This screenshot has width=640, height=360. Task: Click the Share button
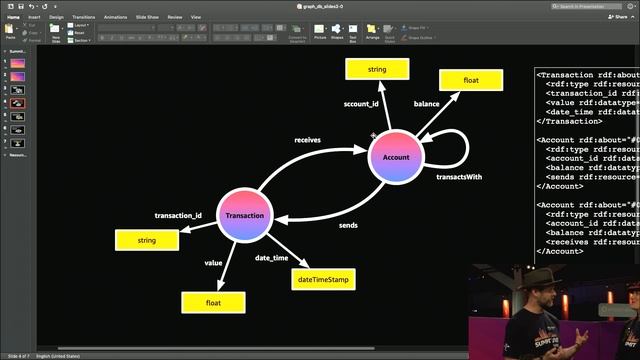618,17
